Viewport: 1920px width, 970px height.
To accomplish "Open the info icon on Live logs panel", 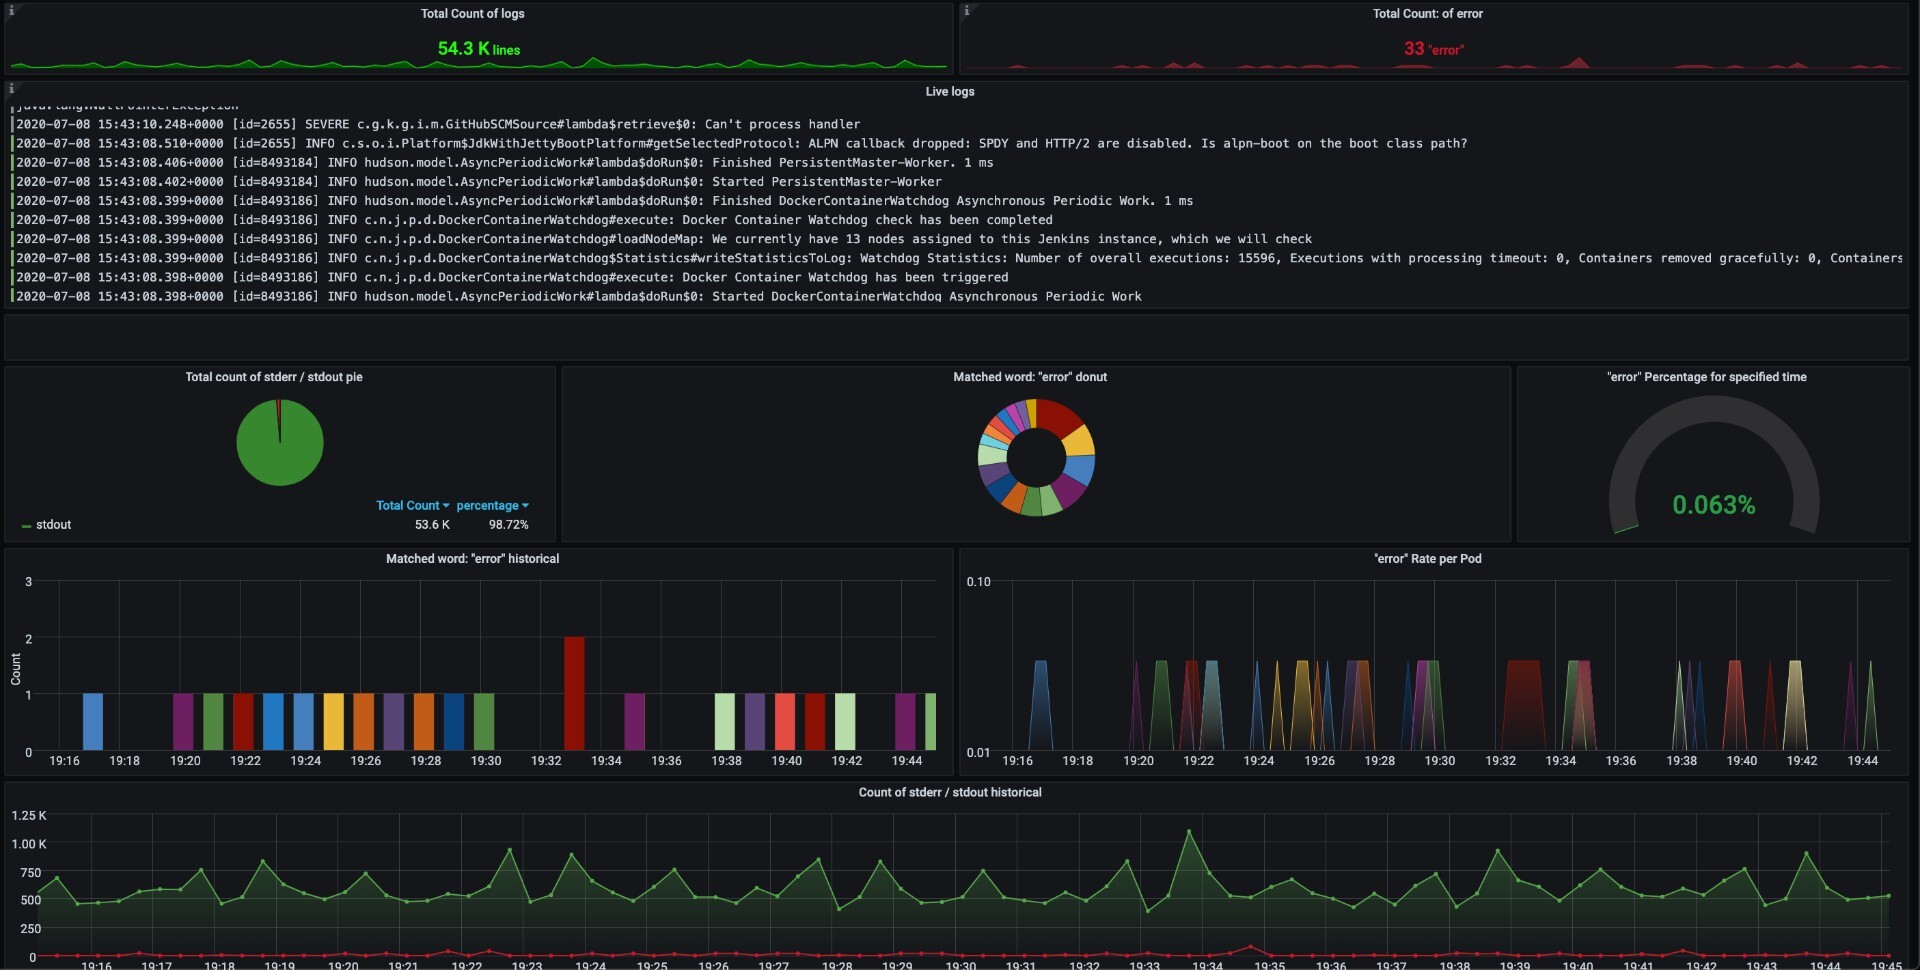I will [x=11, y=89].
